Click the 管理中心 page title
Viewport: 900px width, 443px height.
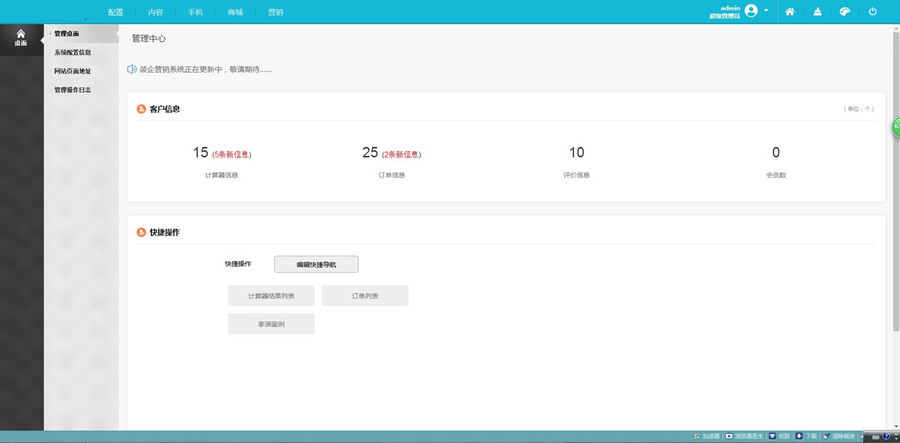[x=149, y=38]
